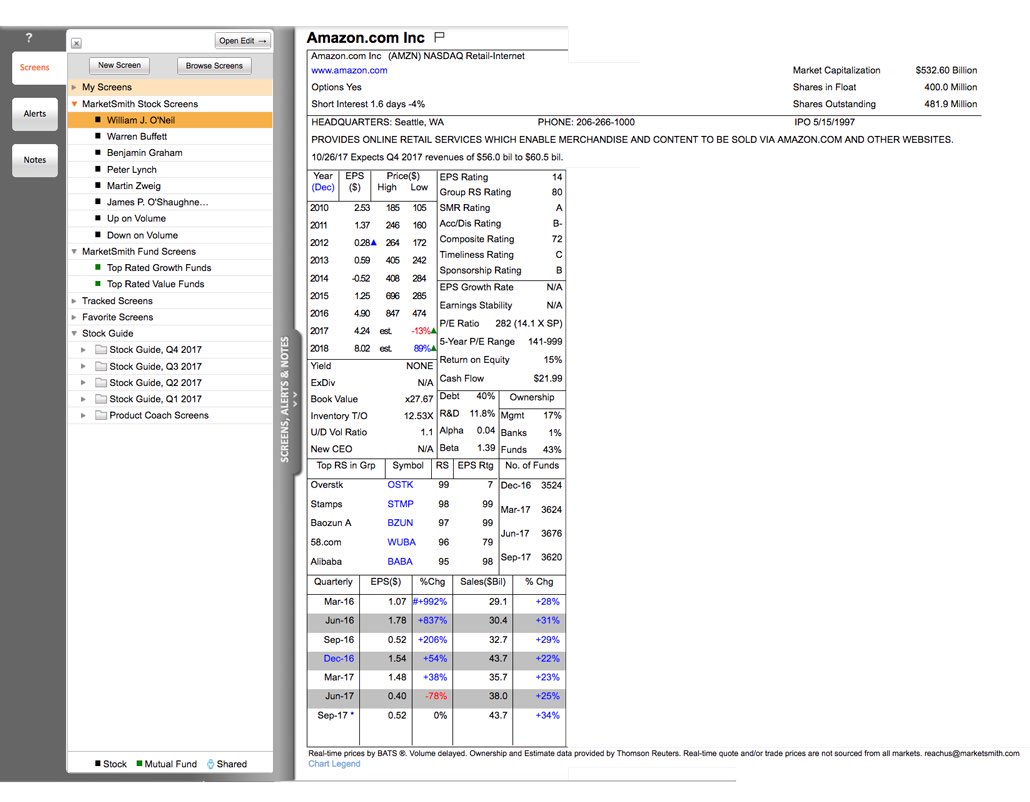1030x802 pixels.
Task: Click the 89% estimate change for 2018
Action: click(x=422, y=348)
